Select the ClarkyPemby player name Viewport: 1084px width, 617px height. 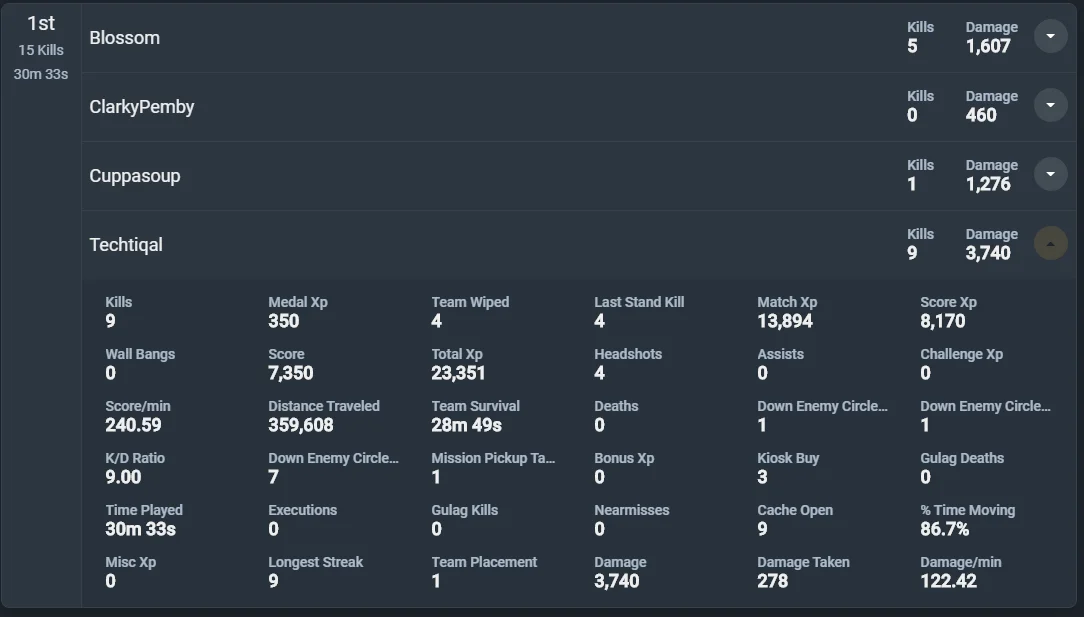tap(142, 107)
